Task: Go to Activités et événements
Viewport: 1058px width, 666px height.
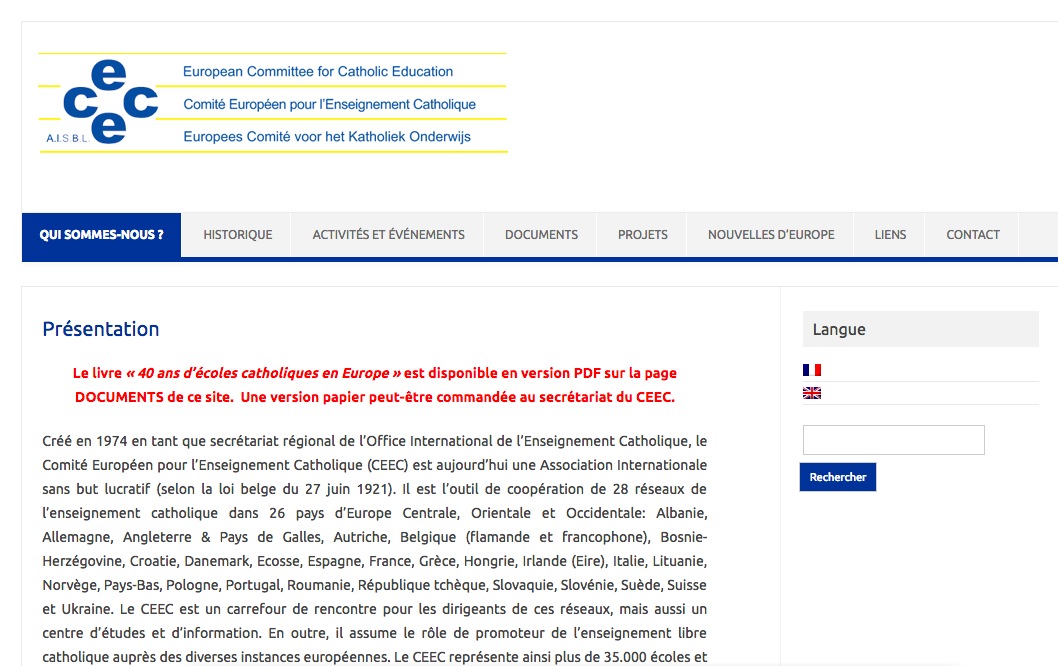Action: (388, 235)
